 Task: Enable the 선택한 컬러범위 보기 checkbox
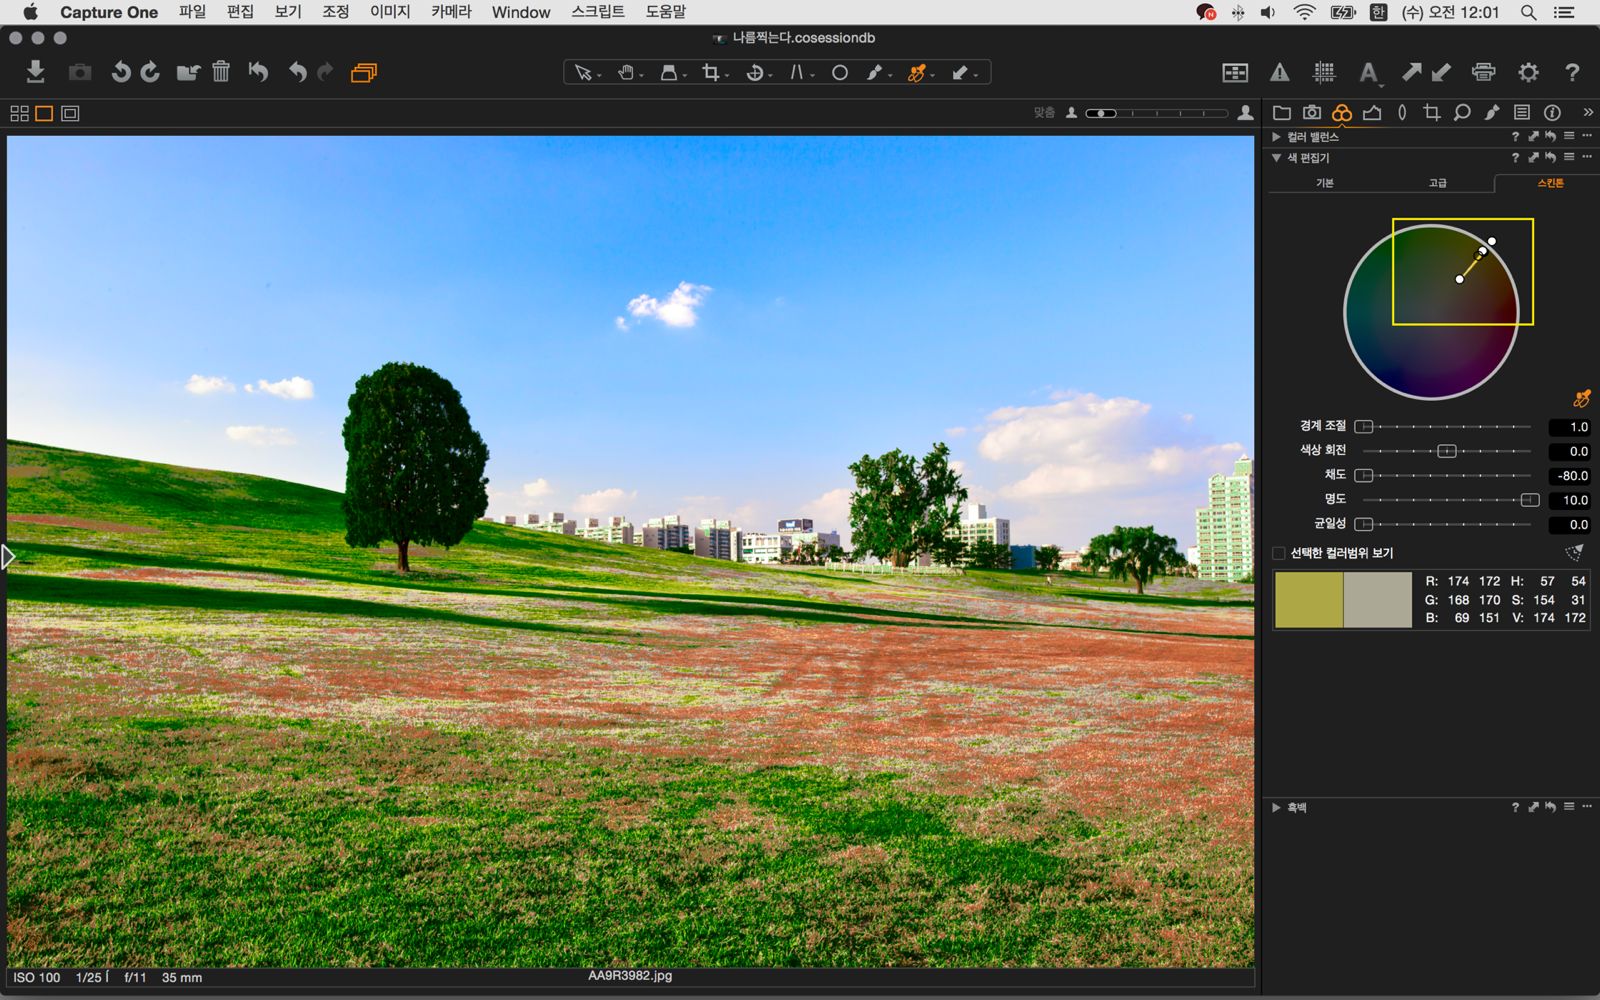pos(1278,553)
